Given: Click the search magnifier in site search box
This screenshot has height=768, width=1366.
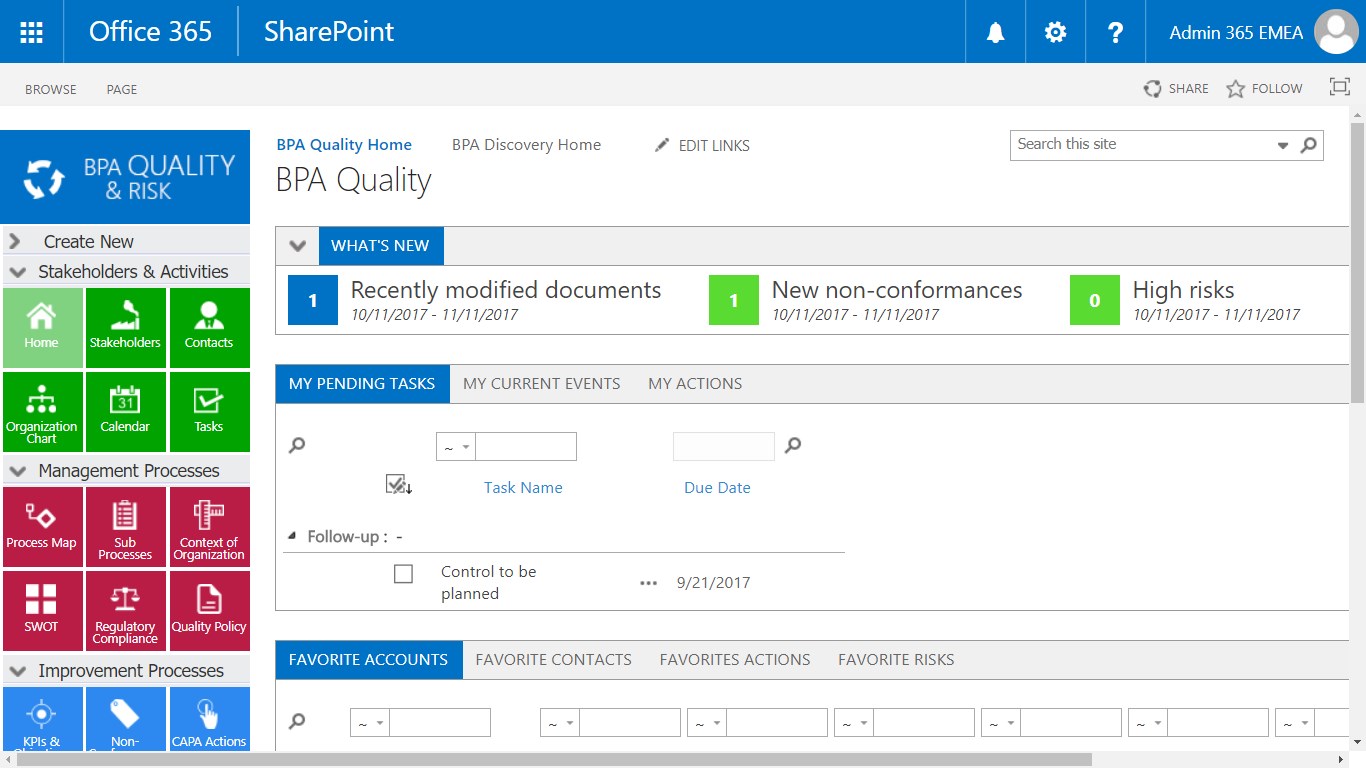Looking at the screenshot, I should [x=1308, y=145].
